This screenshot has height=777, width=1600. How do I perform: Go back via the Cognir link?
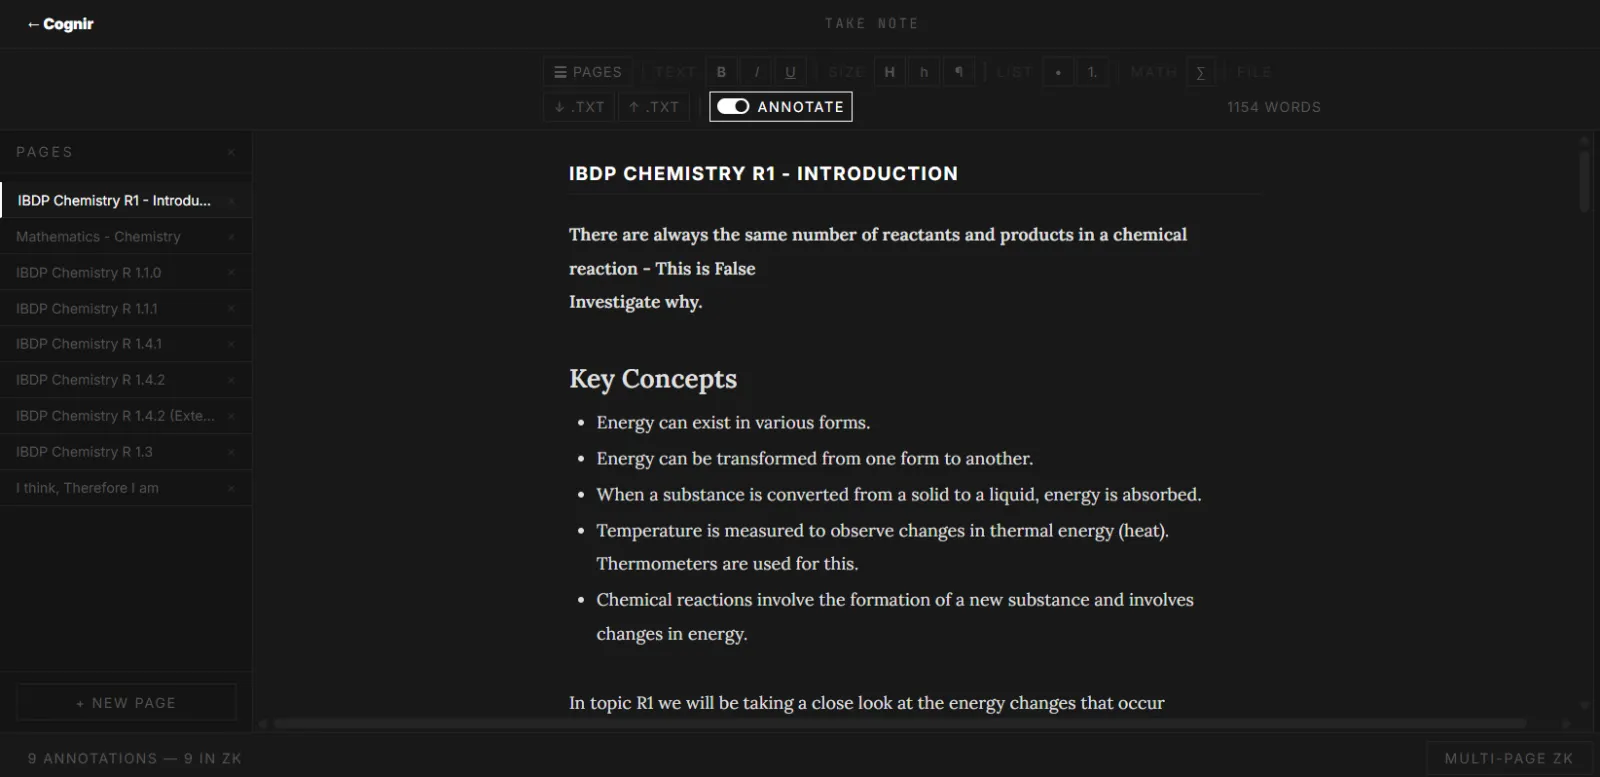point(60,24)
